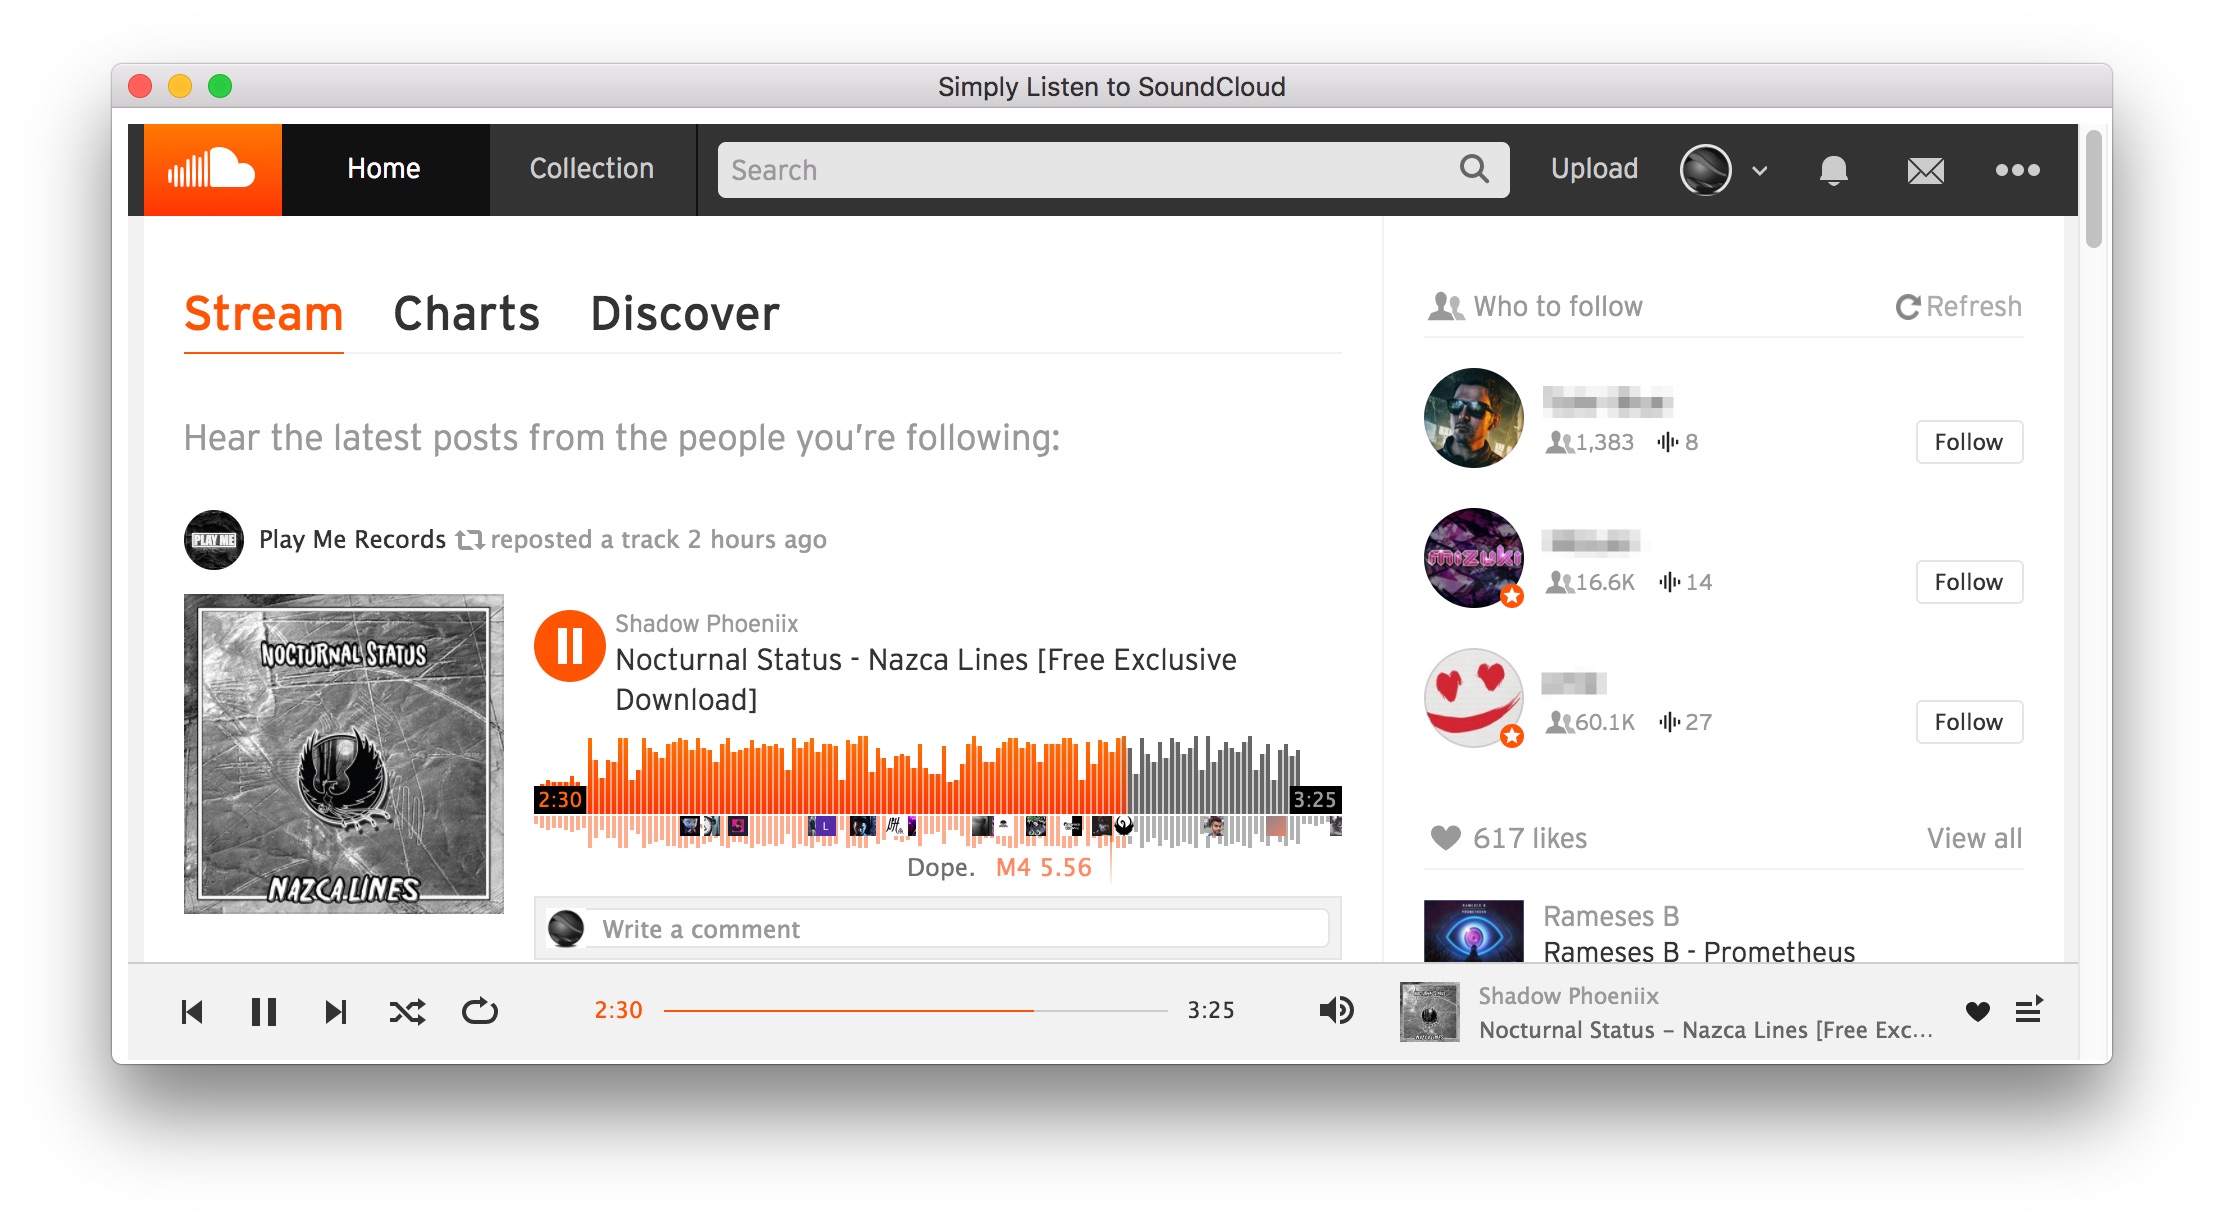Click the SoundCloud logo
2224x1224 pixels.
[212, 169]
